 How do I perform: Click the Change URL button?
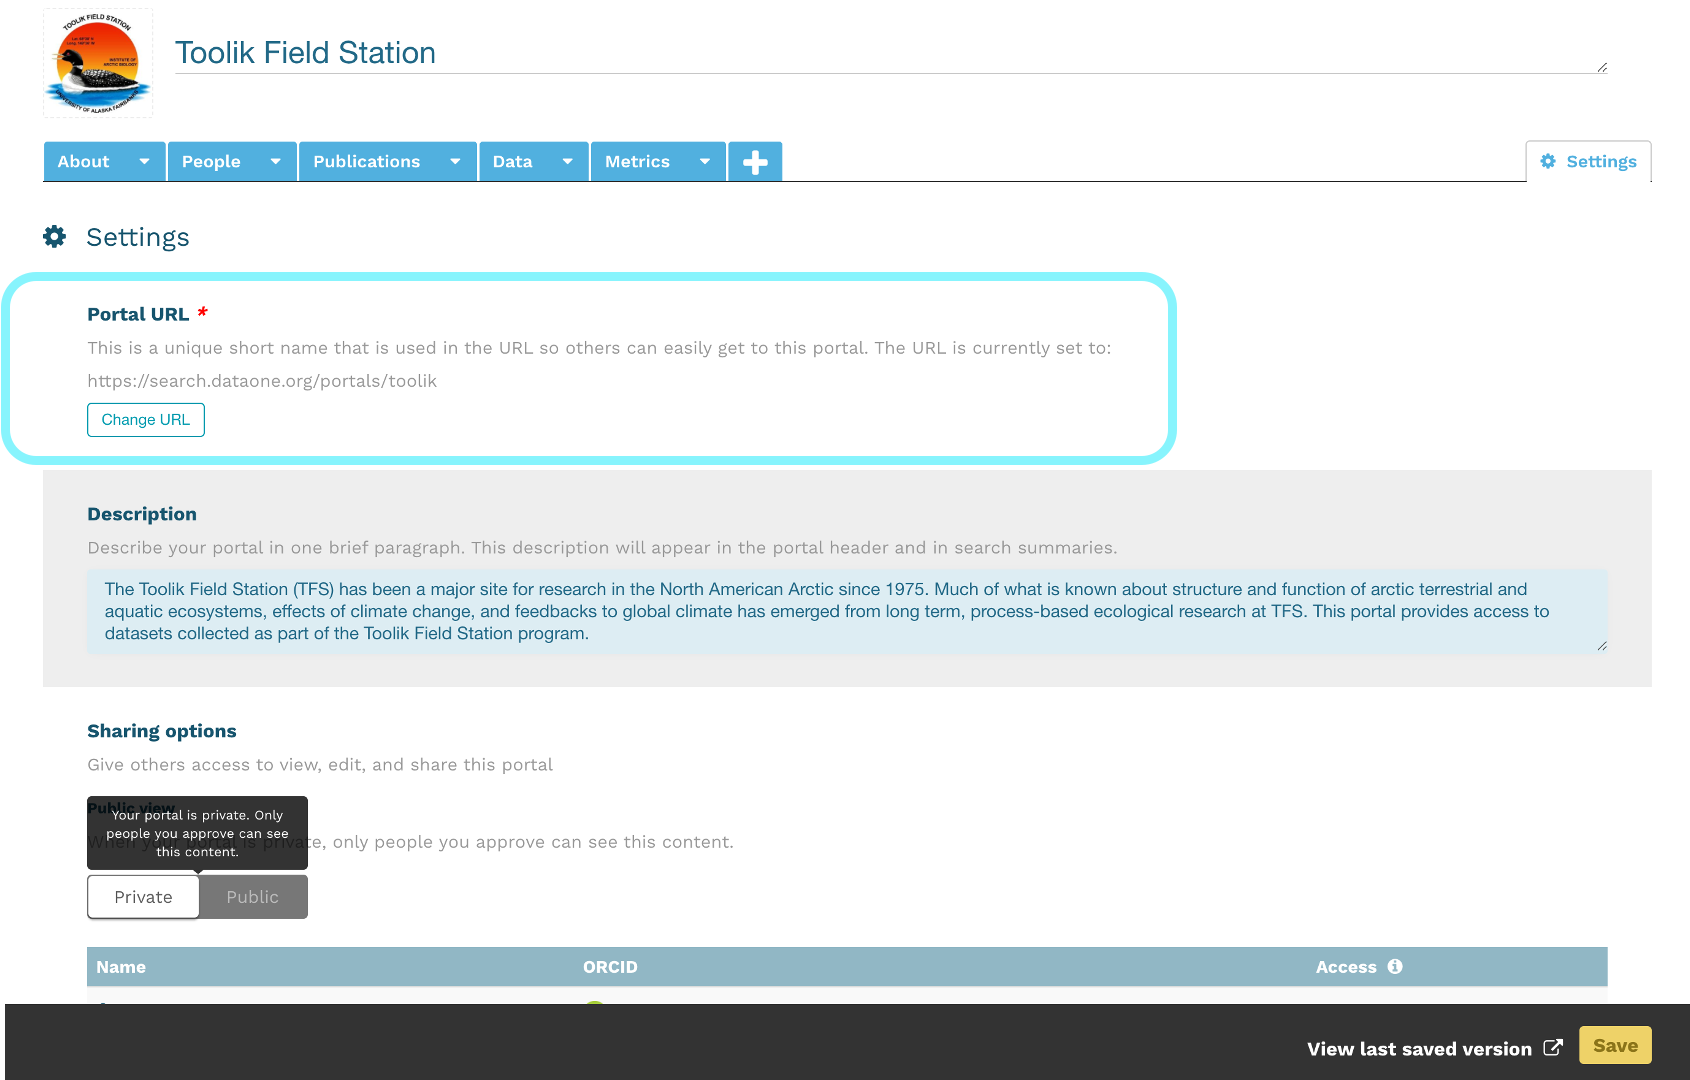pos(146,420)
